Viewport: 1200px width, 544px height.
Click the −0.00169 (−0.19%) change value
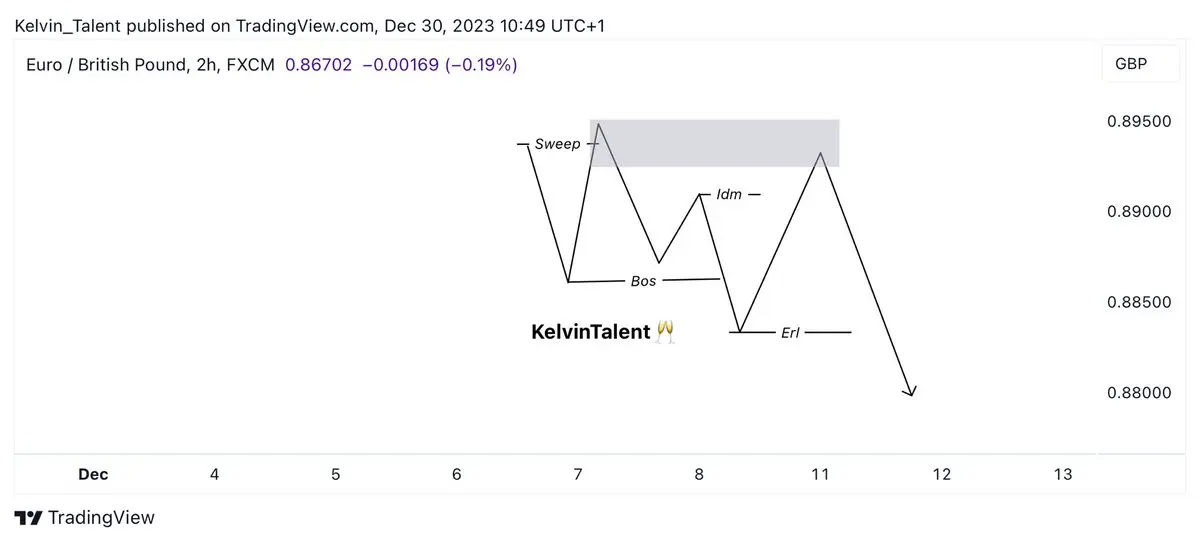[x=439, y=65]
